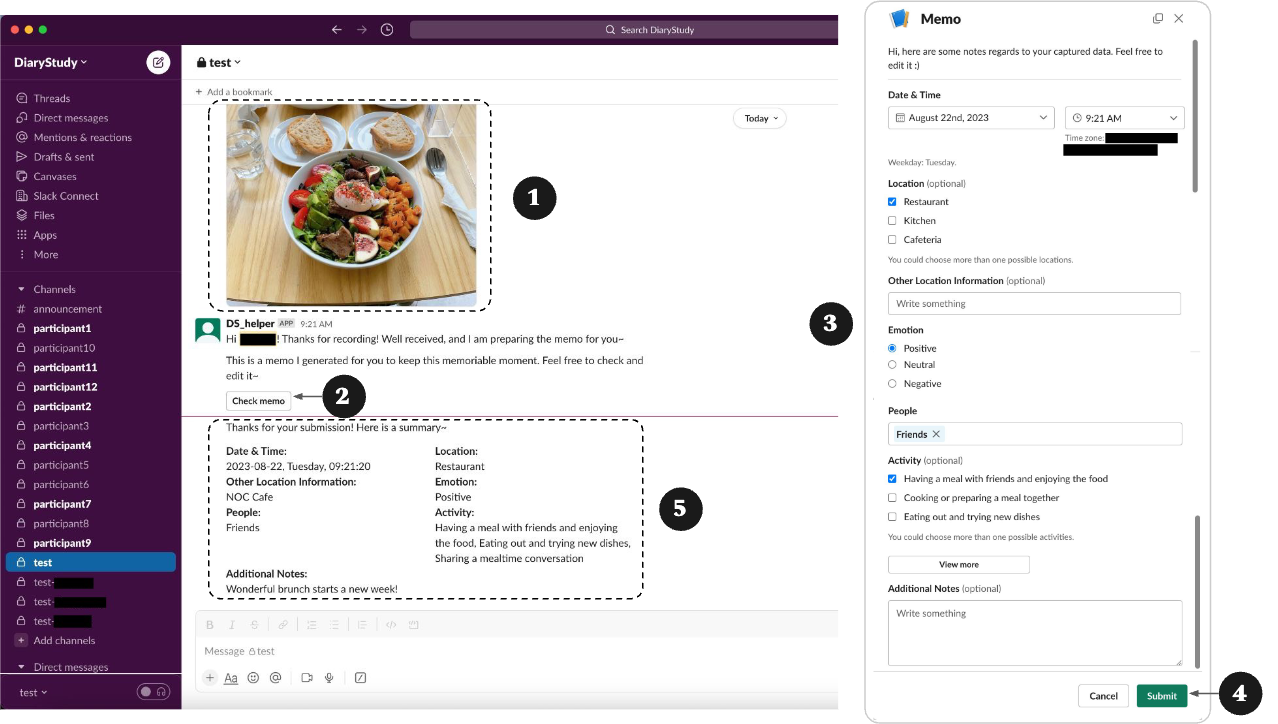Open Canvases in the sidebar
The image size is (1278, 724).
tap(54, 176)
